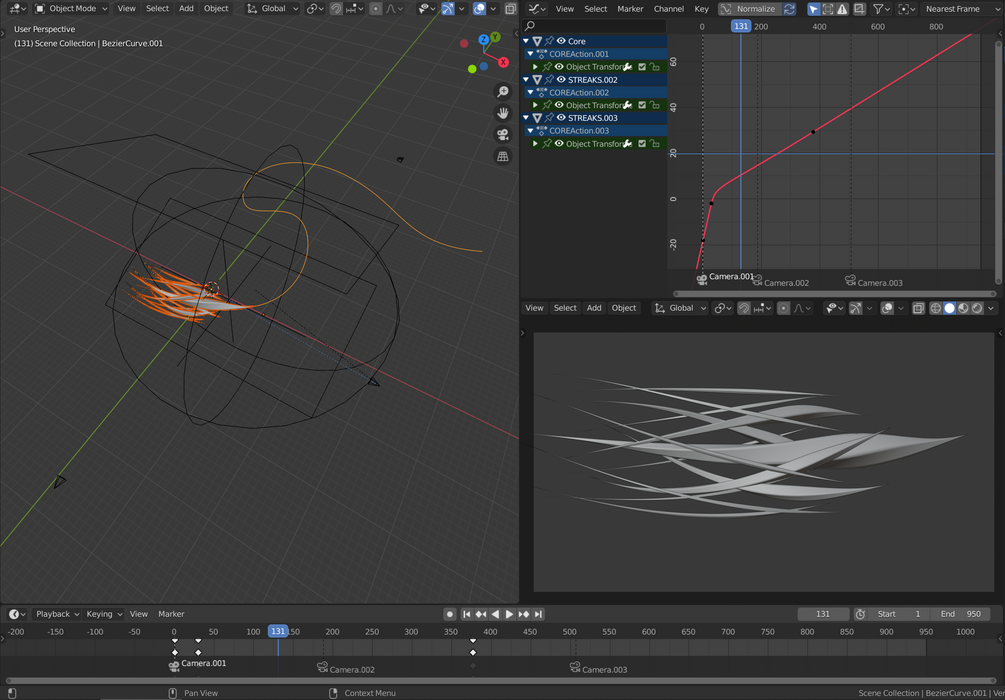This screenshot has height=700, width=1005.
Task: Toggle snapping magnet in main viewport
Action: coord(336,8)
